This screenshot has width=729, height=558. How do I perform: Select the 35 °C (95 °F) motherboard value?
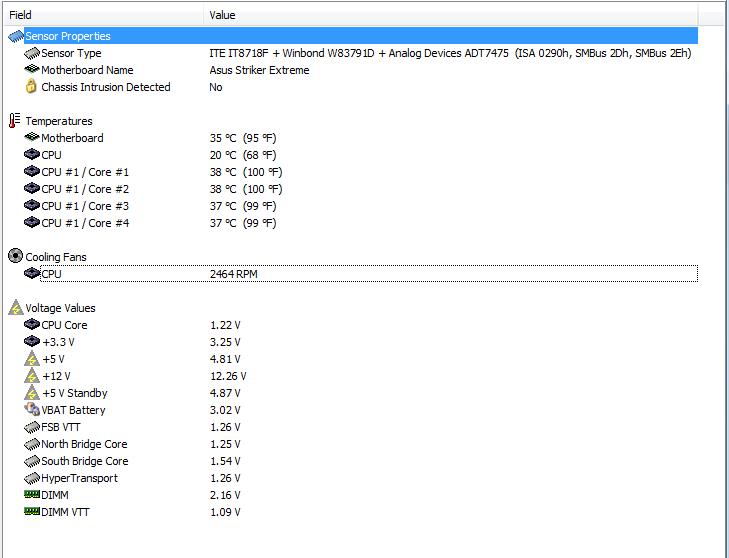click(x=243, y=138)
